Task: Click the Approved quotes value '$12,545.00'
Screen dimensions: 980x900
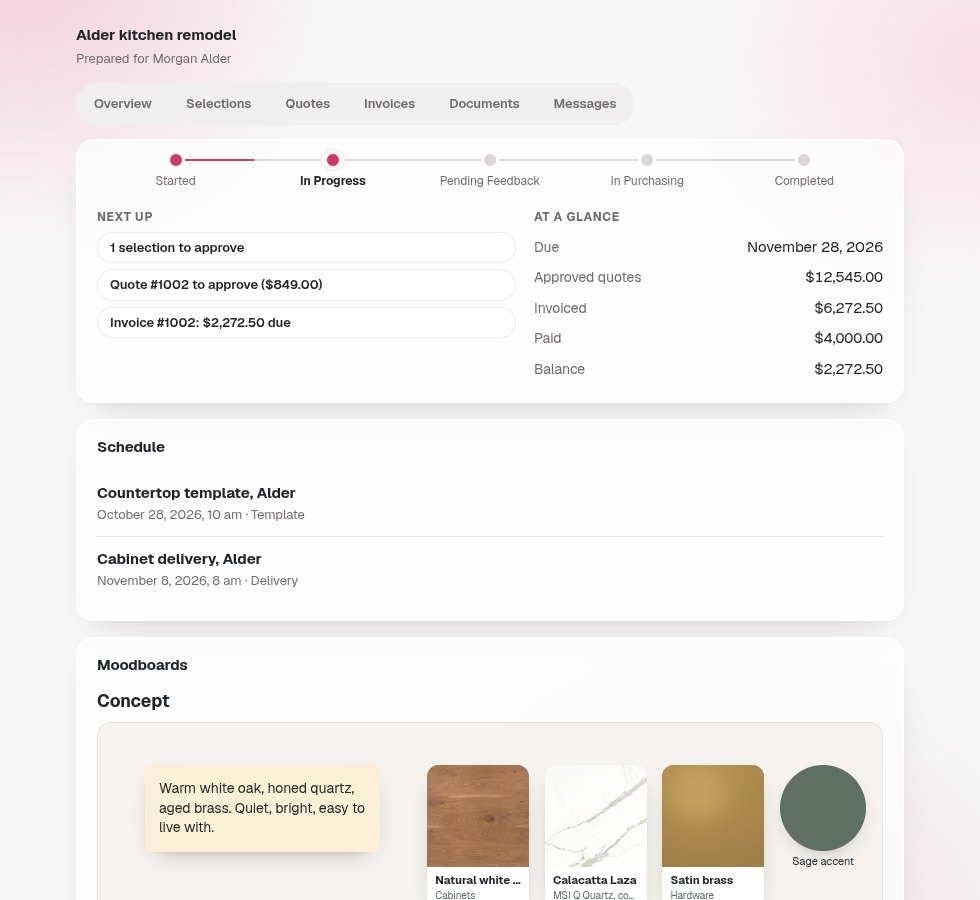Action: (x=844, y=277)
